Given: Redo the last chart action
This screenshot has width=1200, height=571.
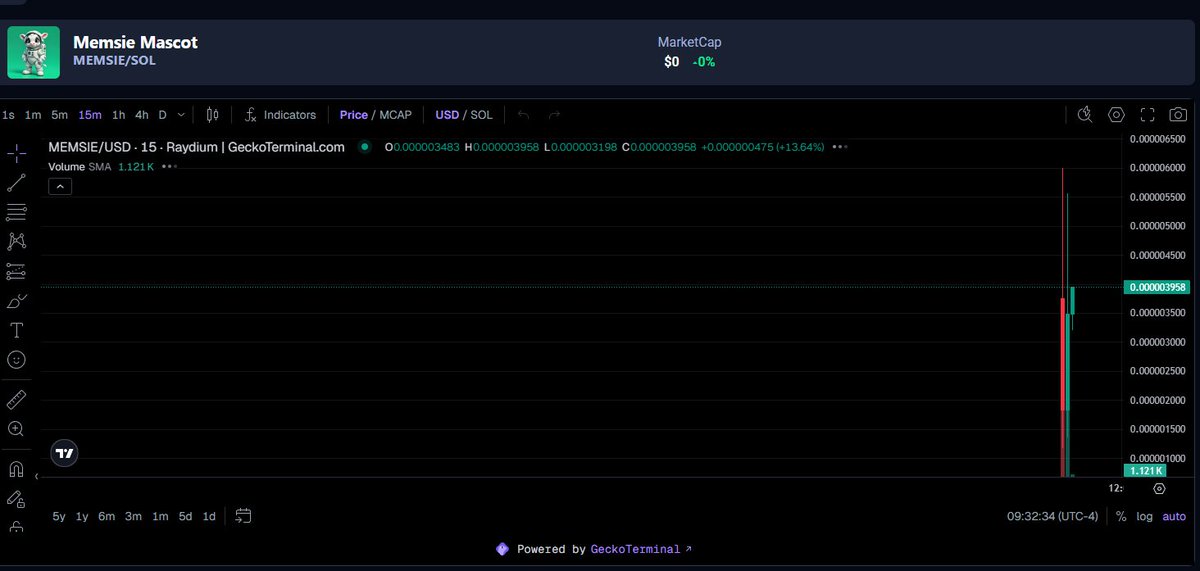Looking at the screenshot, I should [x=555, y=115].
